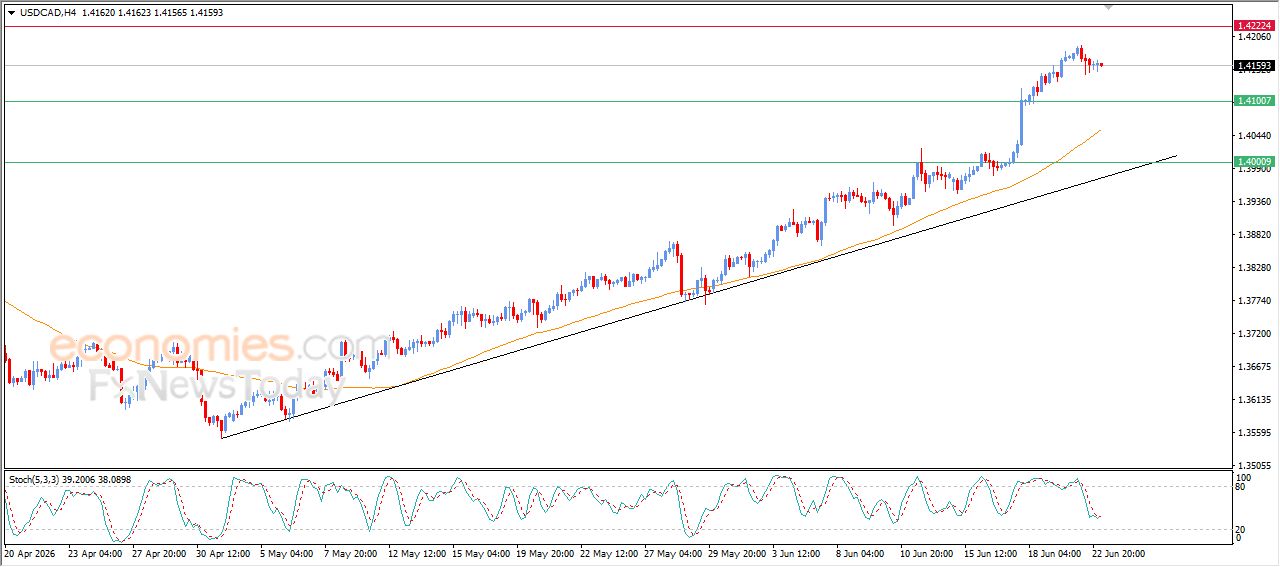Image resolution: width=1280 pixels, height=567 pixels.
Task: Click the 29 May 20:00 time label
Action: coord(736,553)
